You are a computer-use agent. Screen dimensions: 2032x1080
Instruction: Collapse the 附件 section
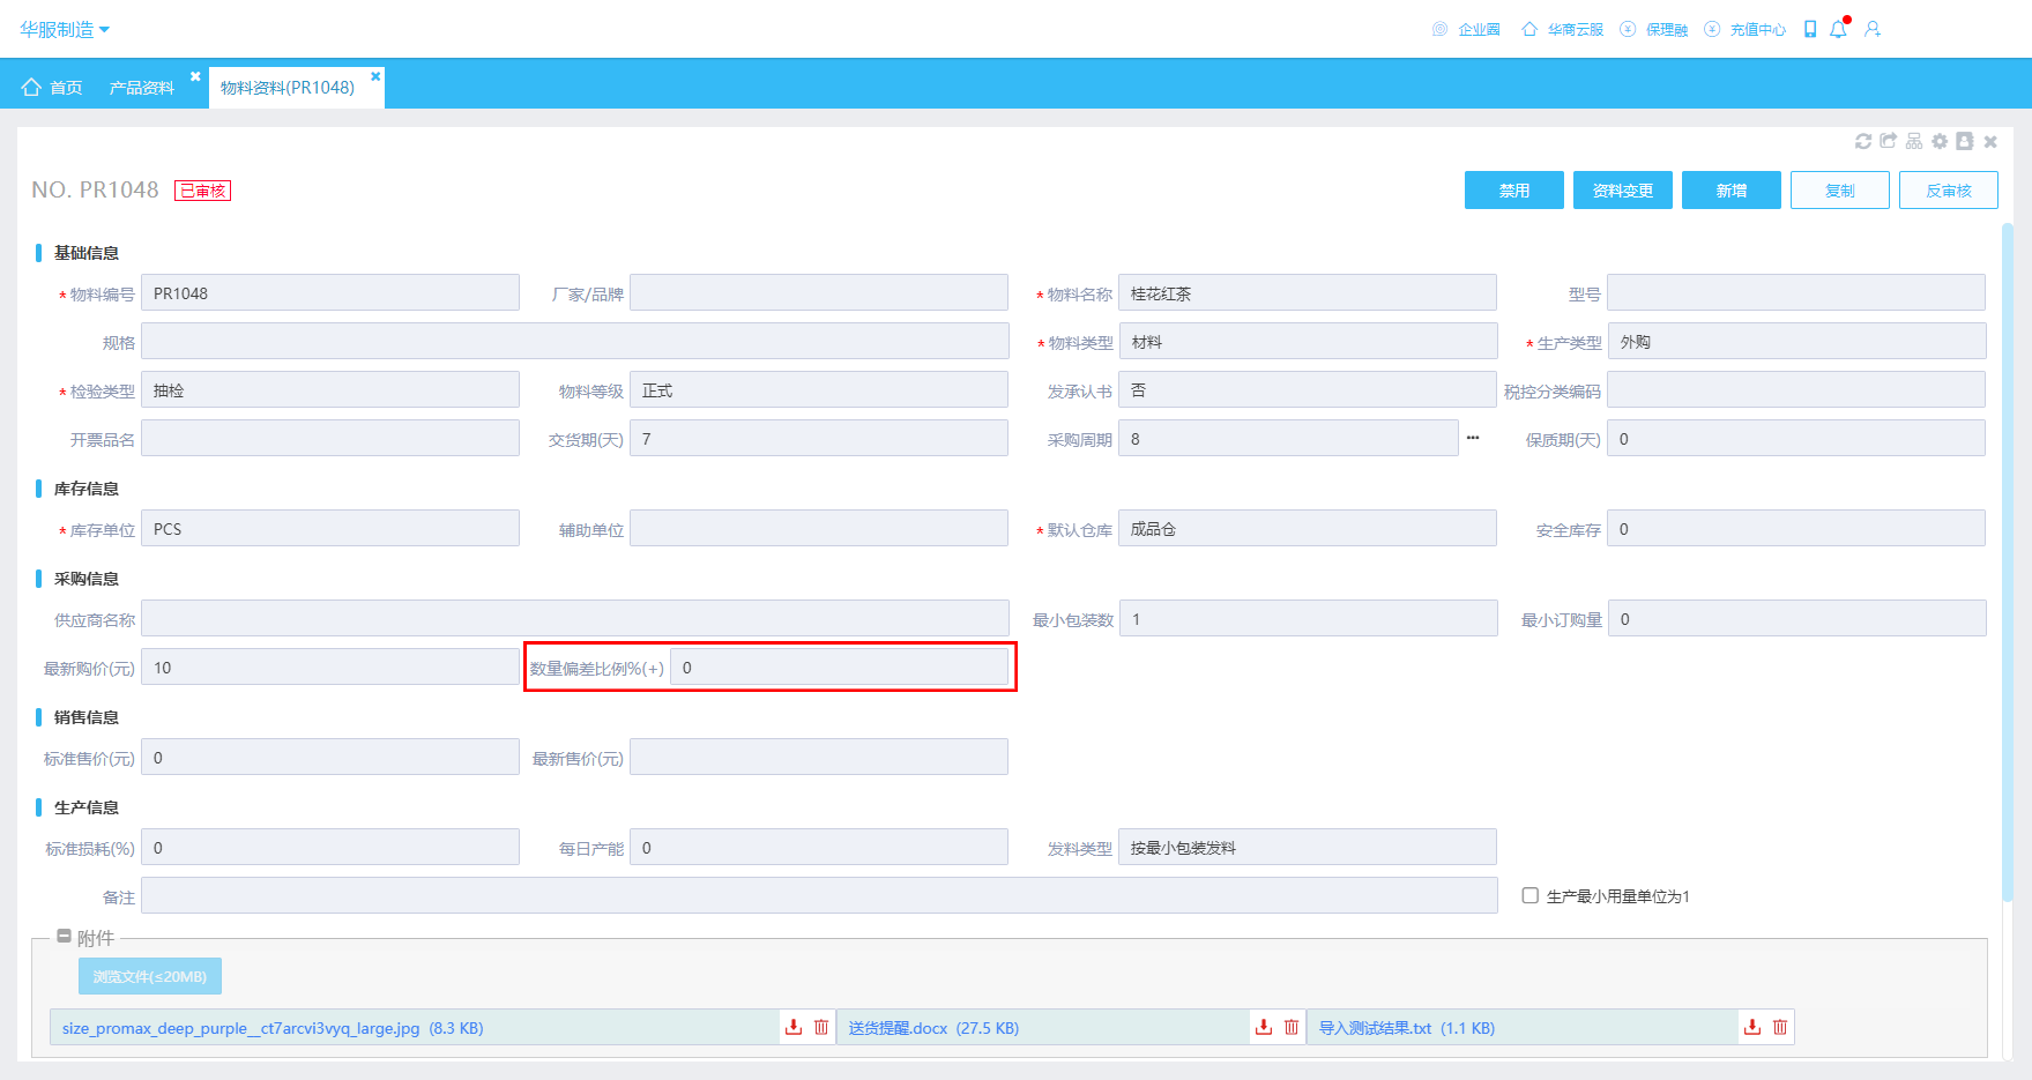click(64, 936)
